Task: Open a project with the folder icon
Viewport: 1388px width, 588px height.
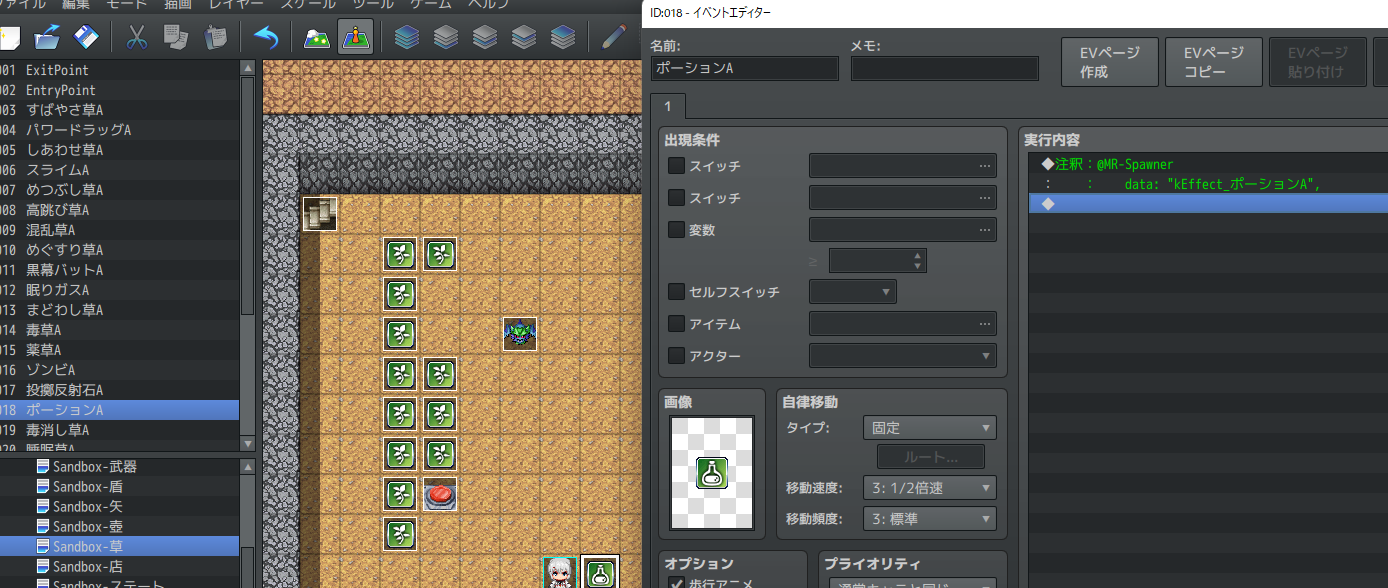Action: pyautogui.click(x=47, y=37)
